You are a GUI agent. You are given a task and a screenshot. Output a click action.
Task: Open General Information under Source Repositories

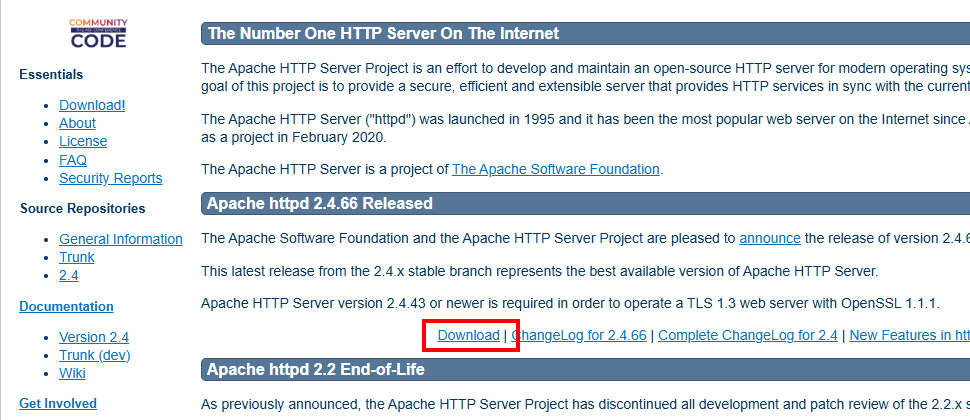point(121,239)
